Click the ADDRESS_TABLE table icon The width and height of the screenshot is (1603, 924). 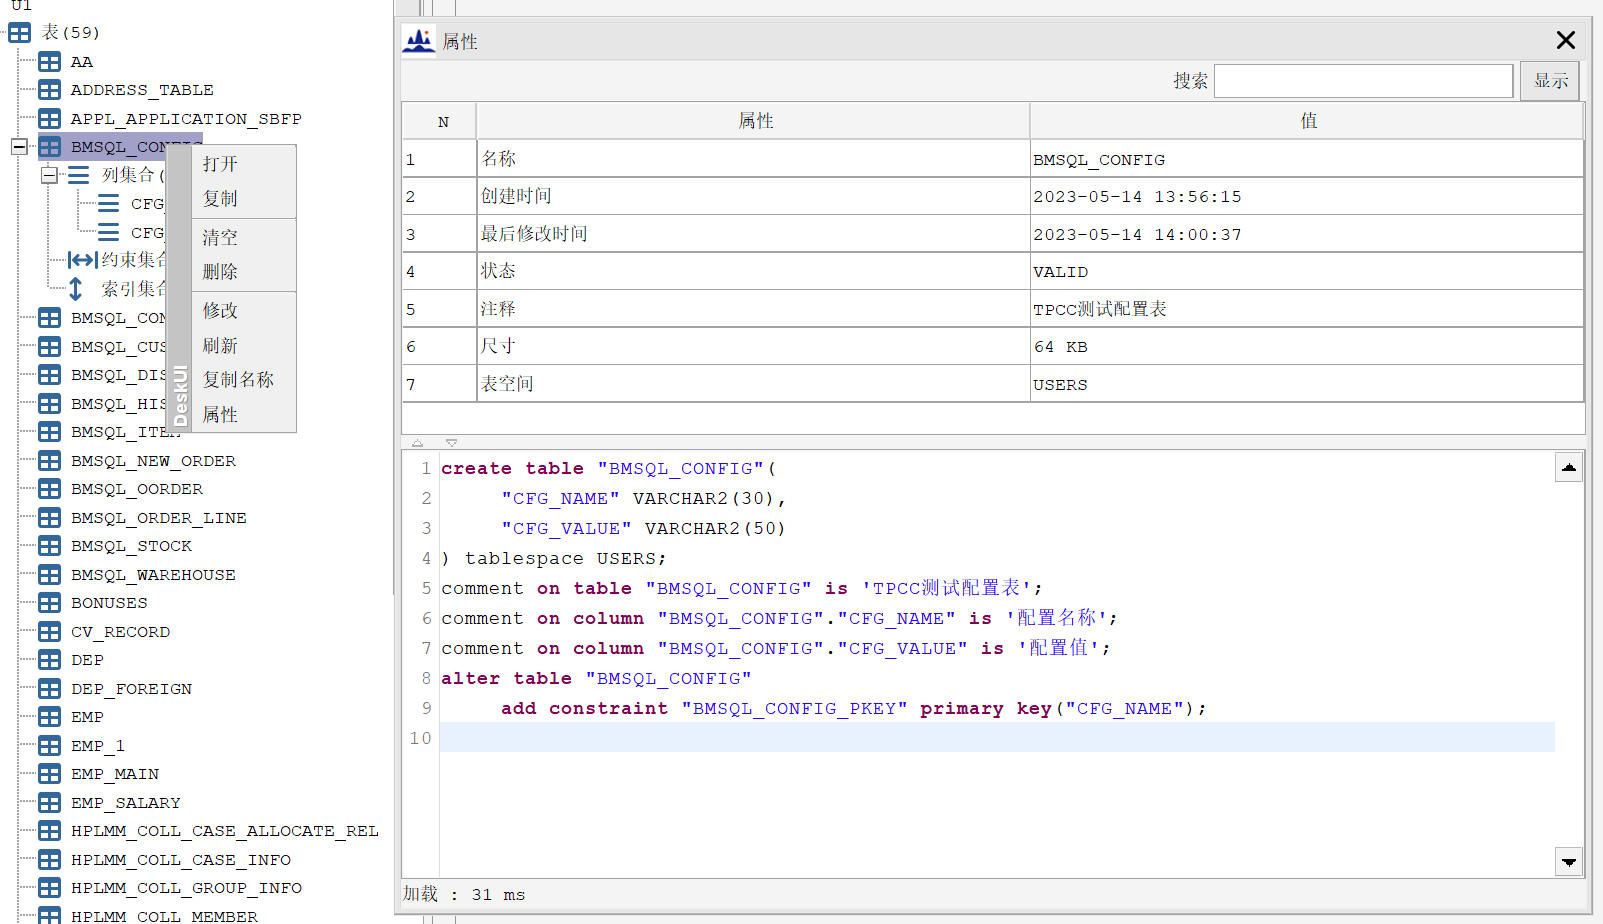coord(49,90)
